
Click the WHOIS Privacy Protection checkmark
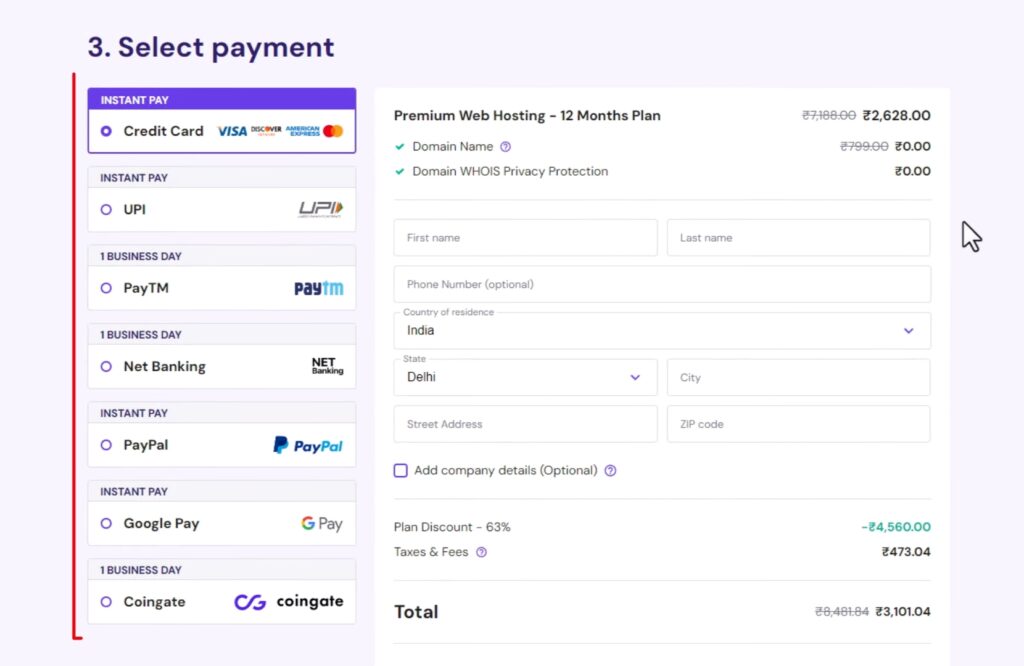coord(400,172)
